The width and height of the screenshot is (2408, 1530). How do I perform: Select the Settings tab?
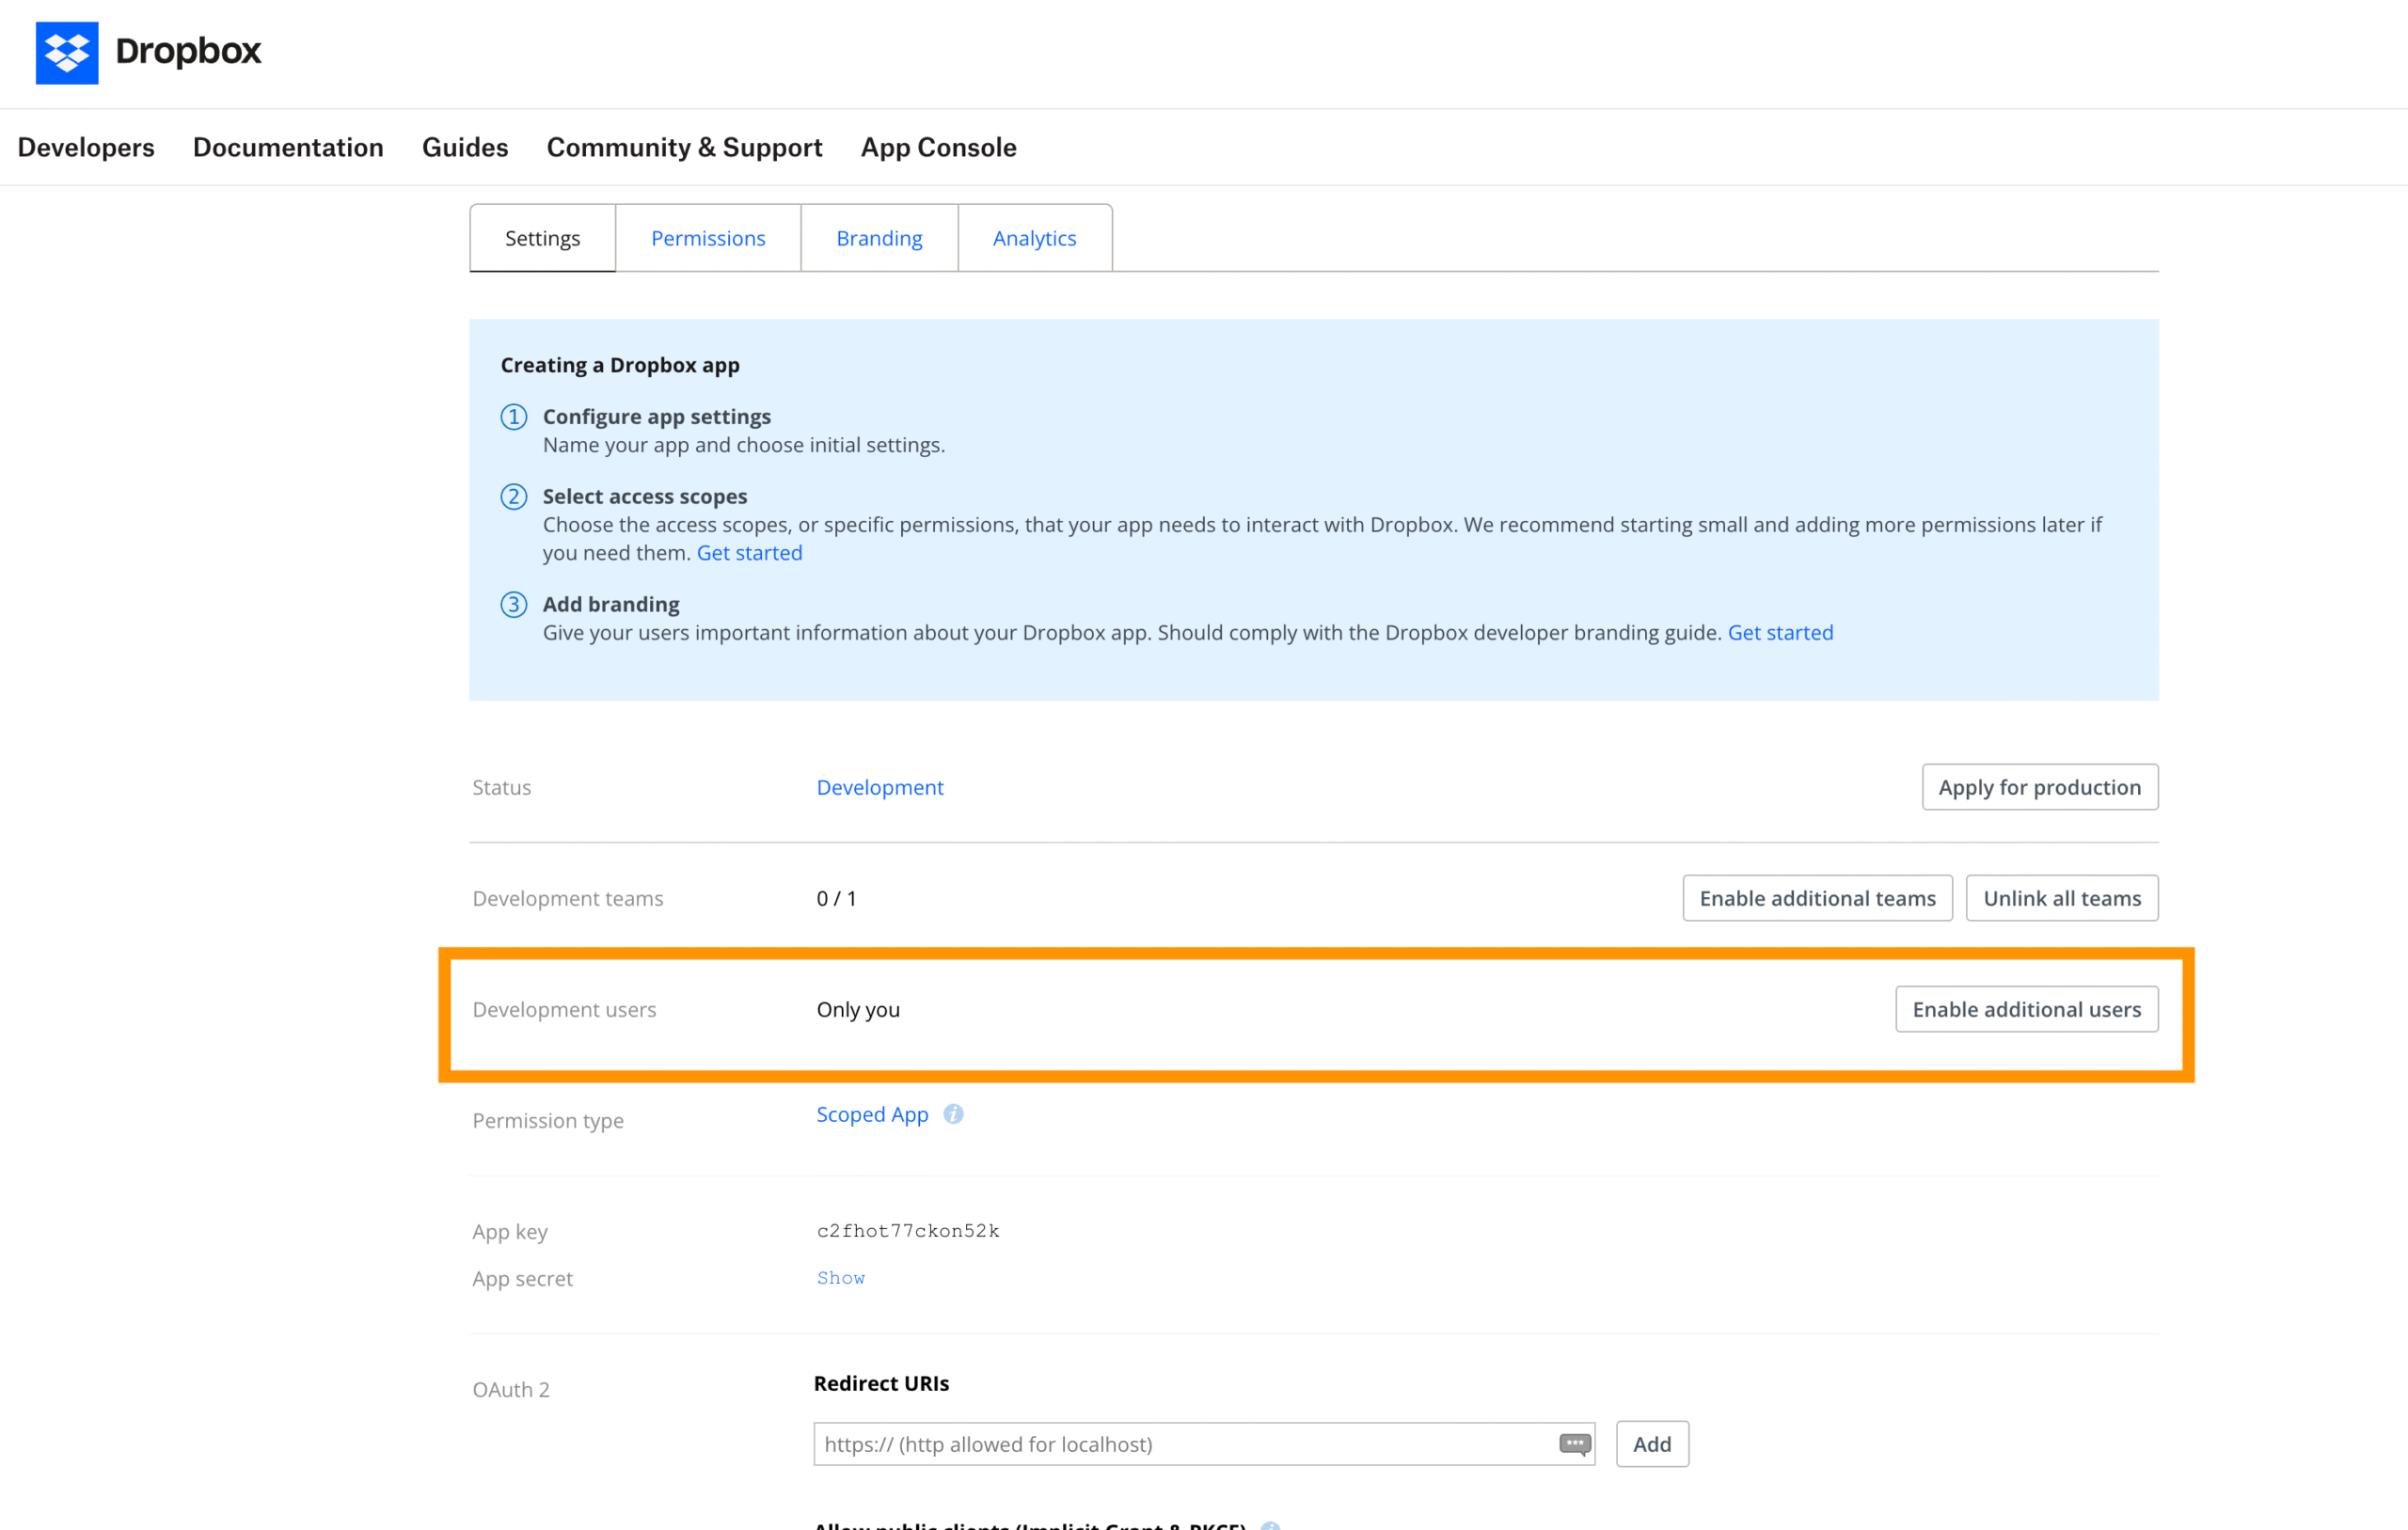542,238
